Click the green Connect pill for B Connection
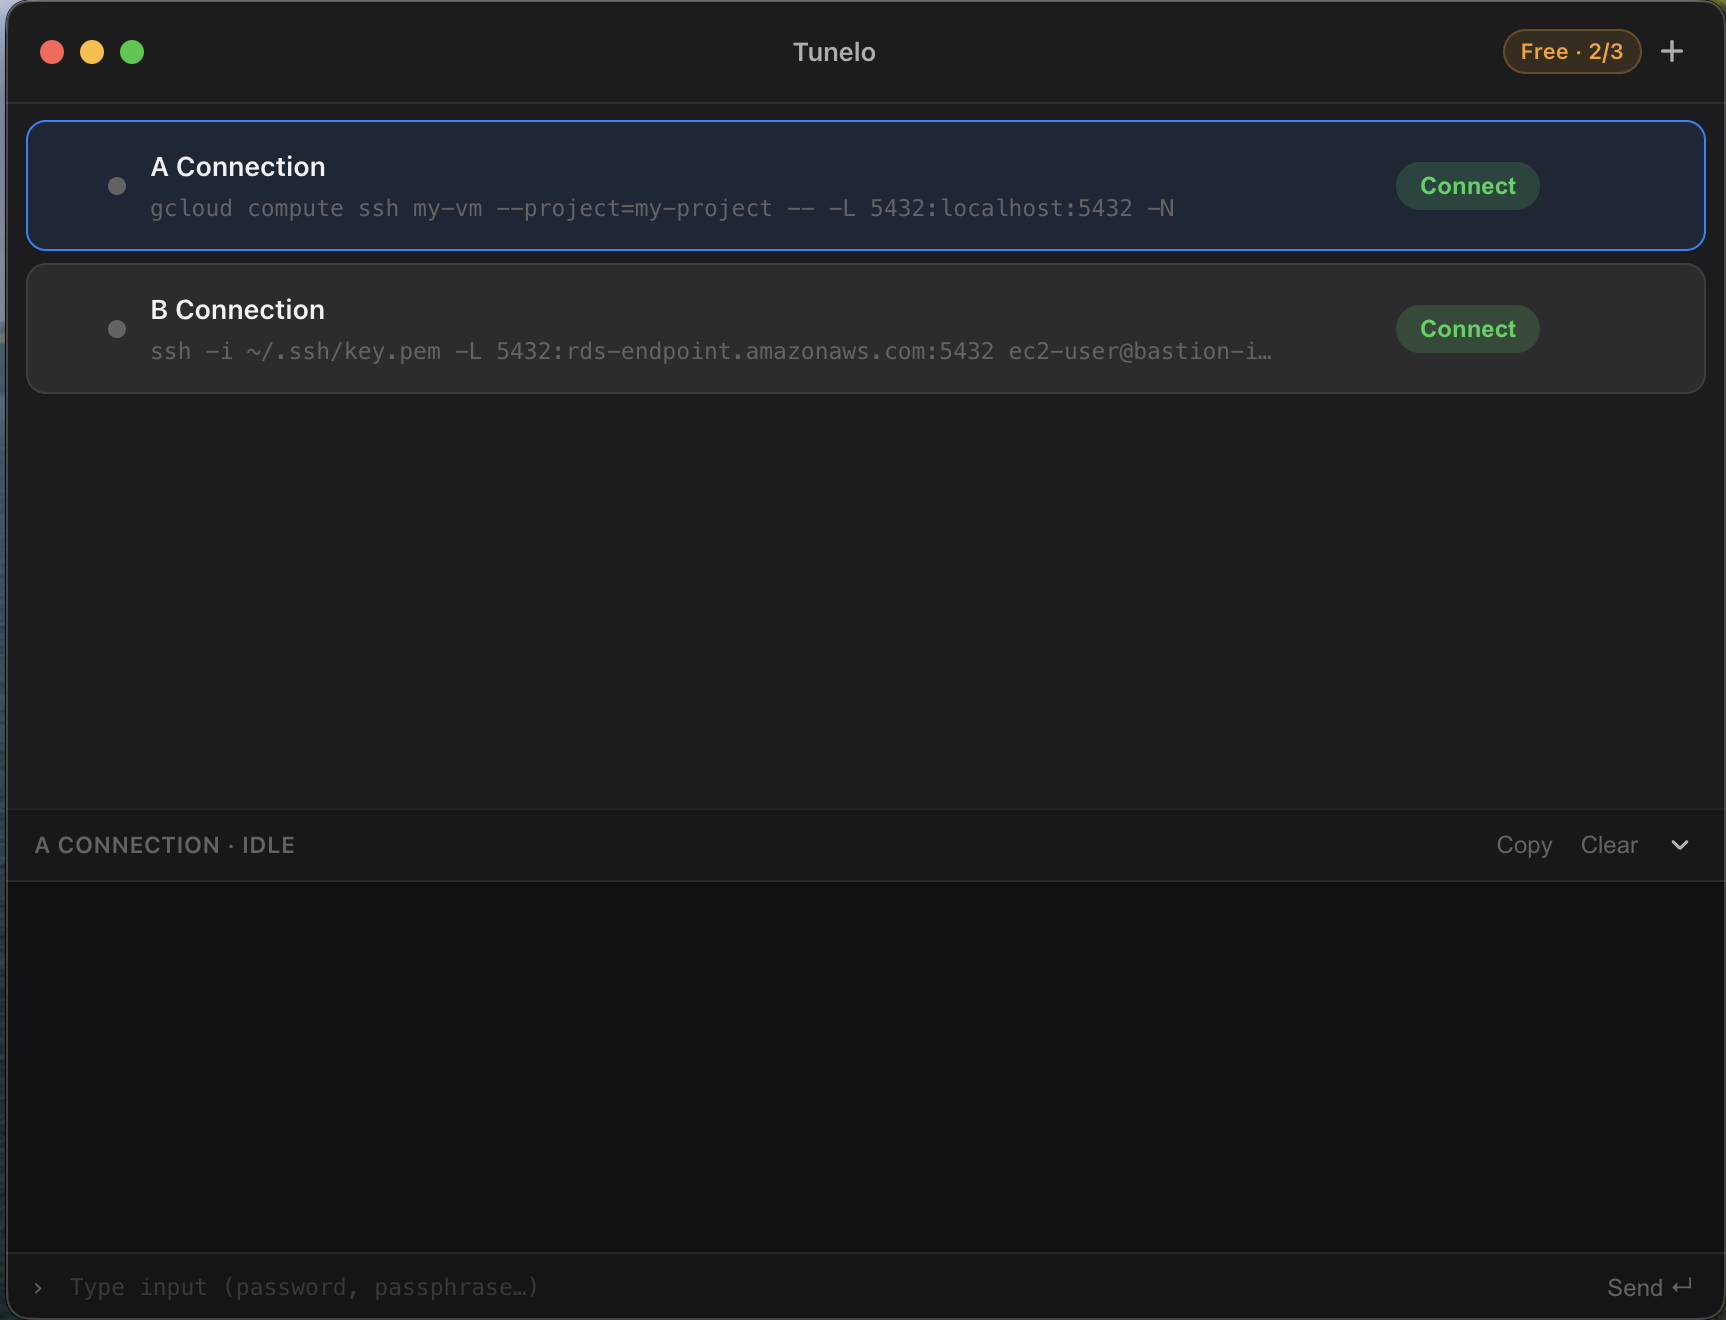 pyautogui.click(x=1466, y=329)
